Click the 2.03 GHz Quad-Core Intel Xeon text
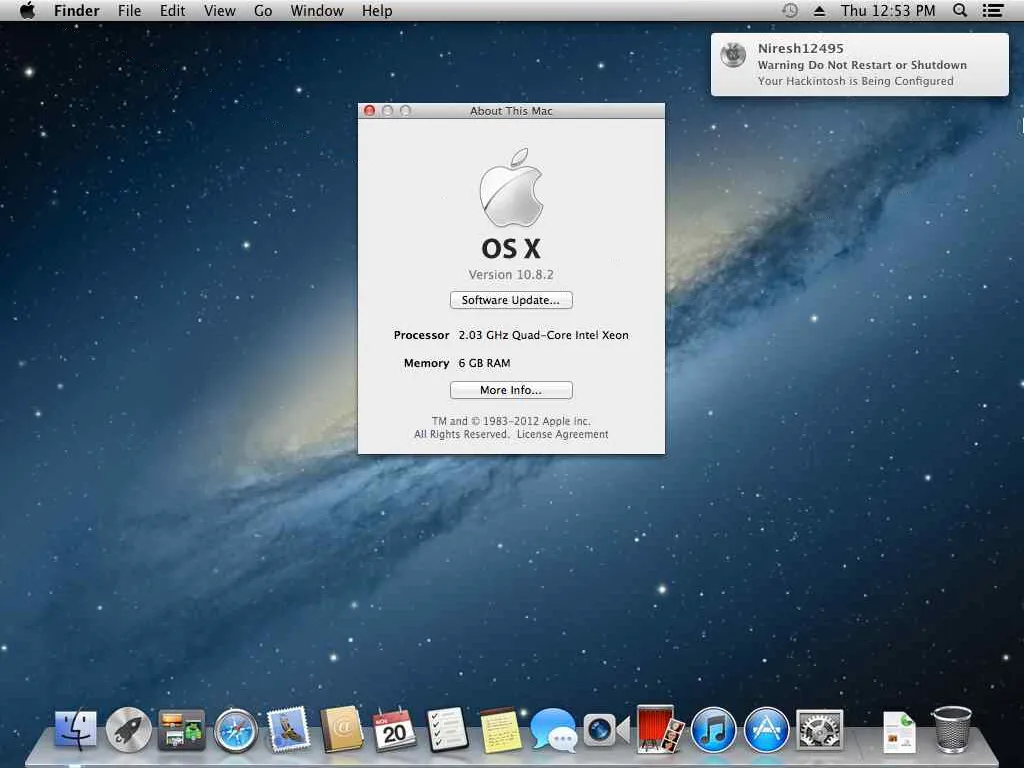Screen dimensions: 1024x768 (x=543, y=335)
